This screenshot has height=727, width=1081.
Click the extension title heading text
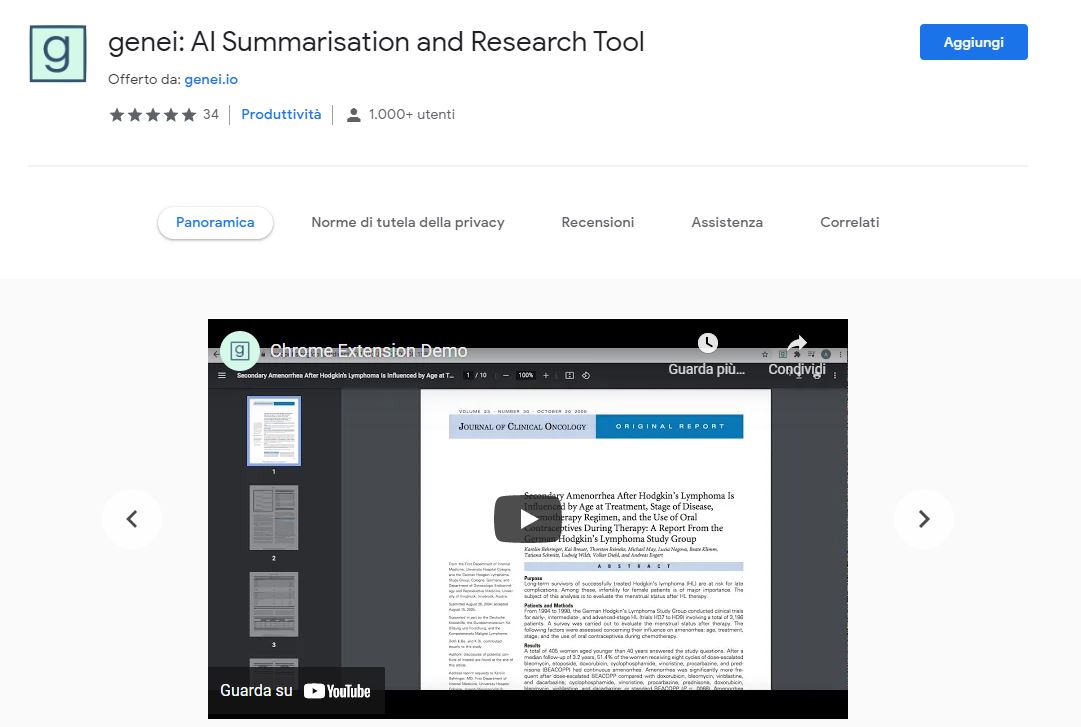[x=376, y=42]
